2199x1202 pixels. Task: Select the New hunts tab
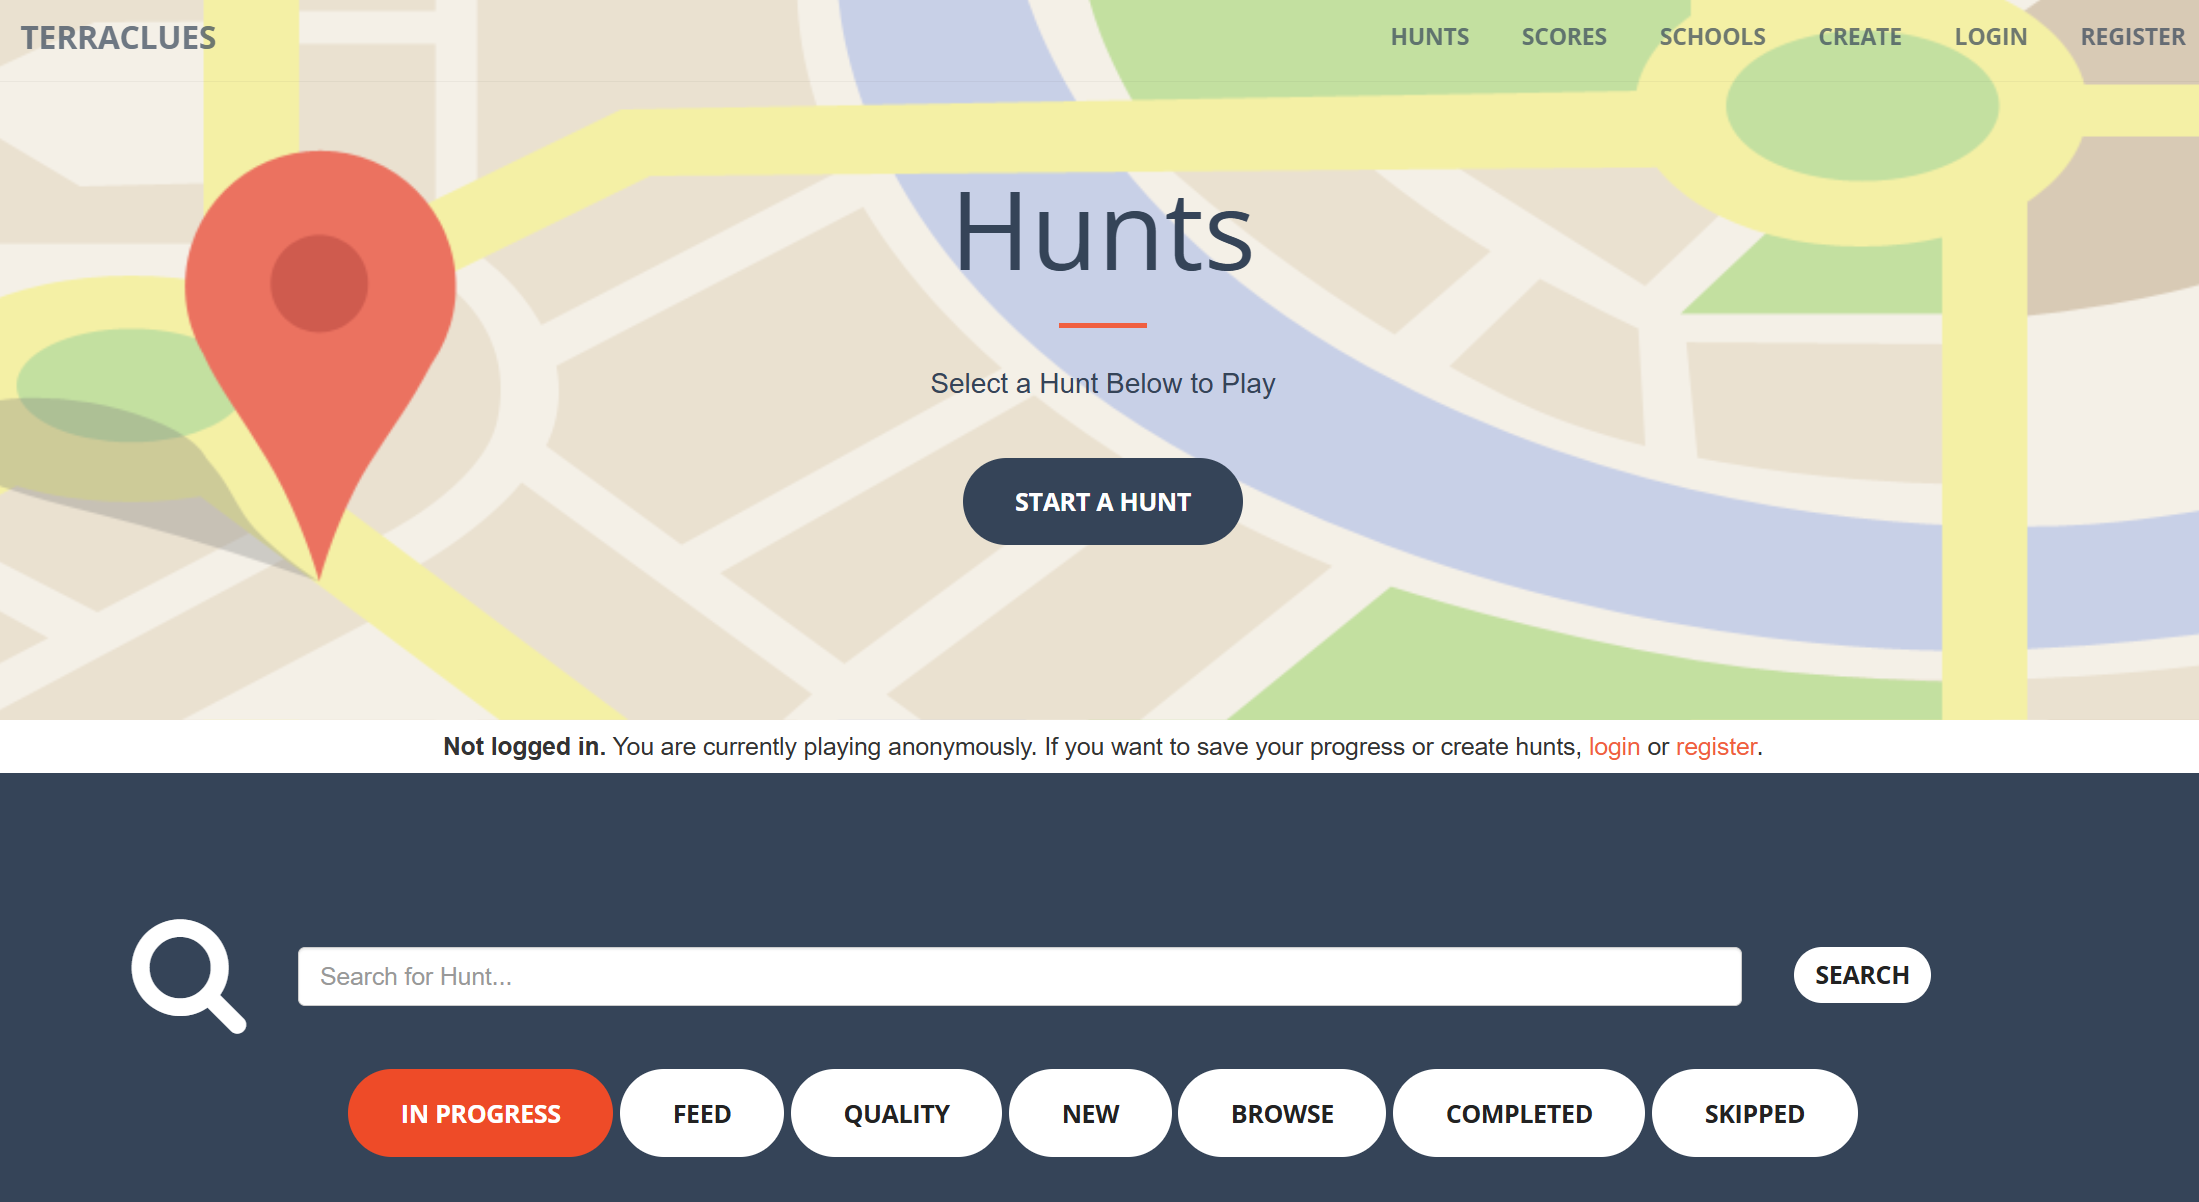point(1090,1113)
